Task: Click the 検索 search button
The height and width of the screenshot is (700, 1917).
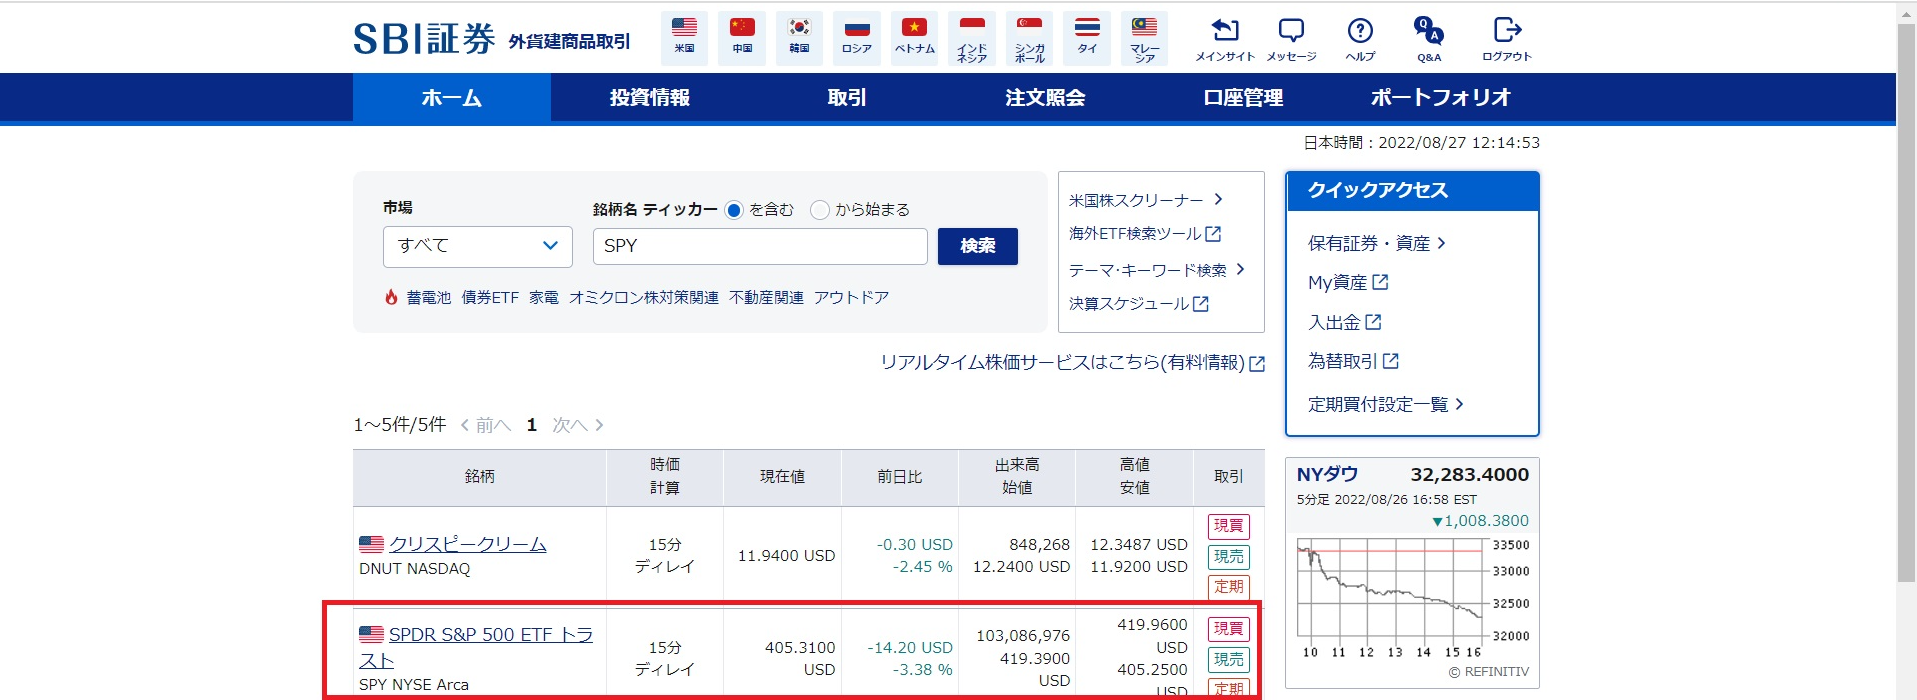Action: pos(978,246)
